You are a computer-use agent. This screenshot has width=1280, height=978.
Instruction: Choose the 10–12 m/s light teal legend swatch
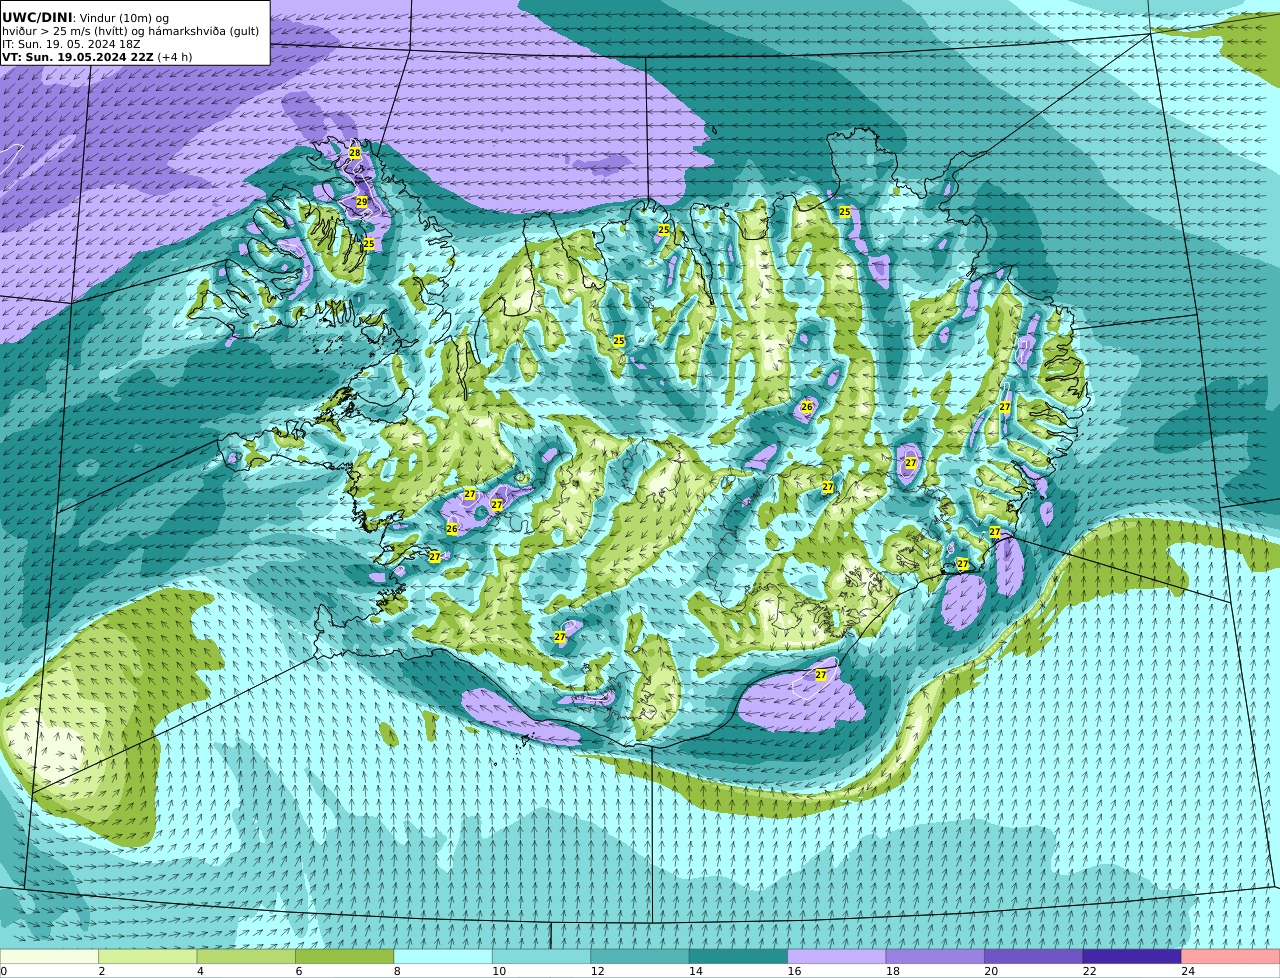click(541, 956)
